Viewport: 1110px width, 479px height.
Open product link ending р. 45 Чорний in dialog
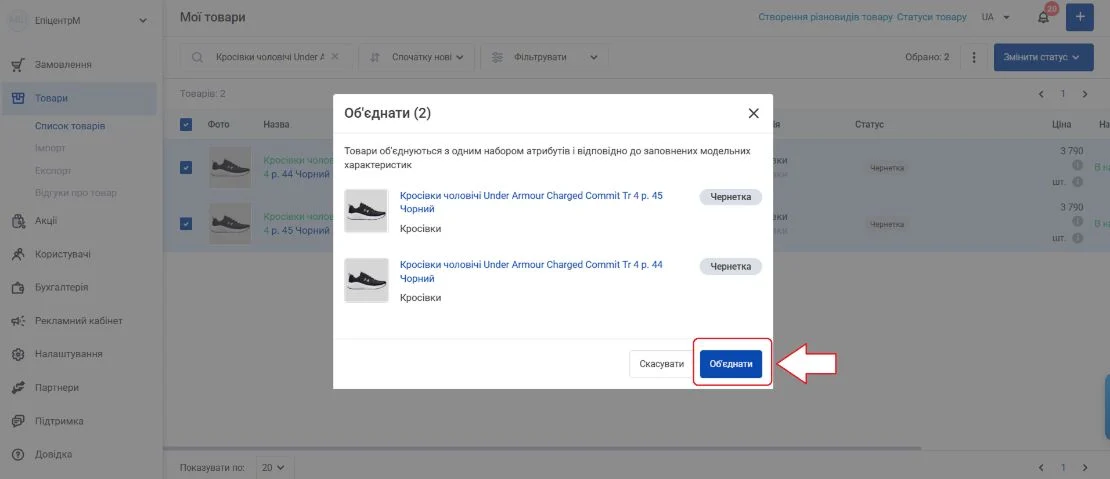[x=531, y=202]
